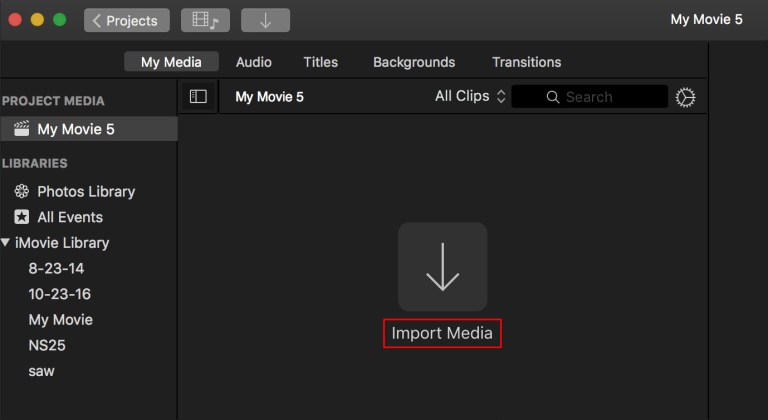Viewport: 768px width, 420px height.
Task: Select My Movie 5 under Project Media
Action: [x=89, y=129]
